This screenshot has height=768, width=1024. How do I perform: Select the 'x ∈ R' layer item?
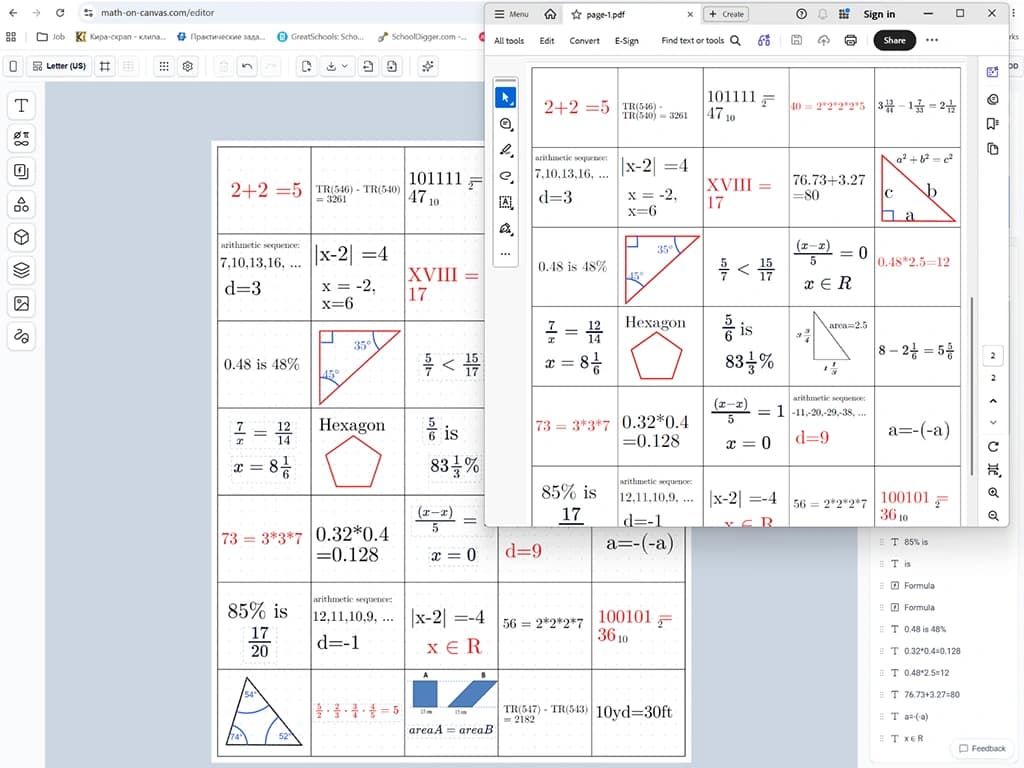tap(913, 738)
